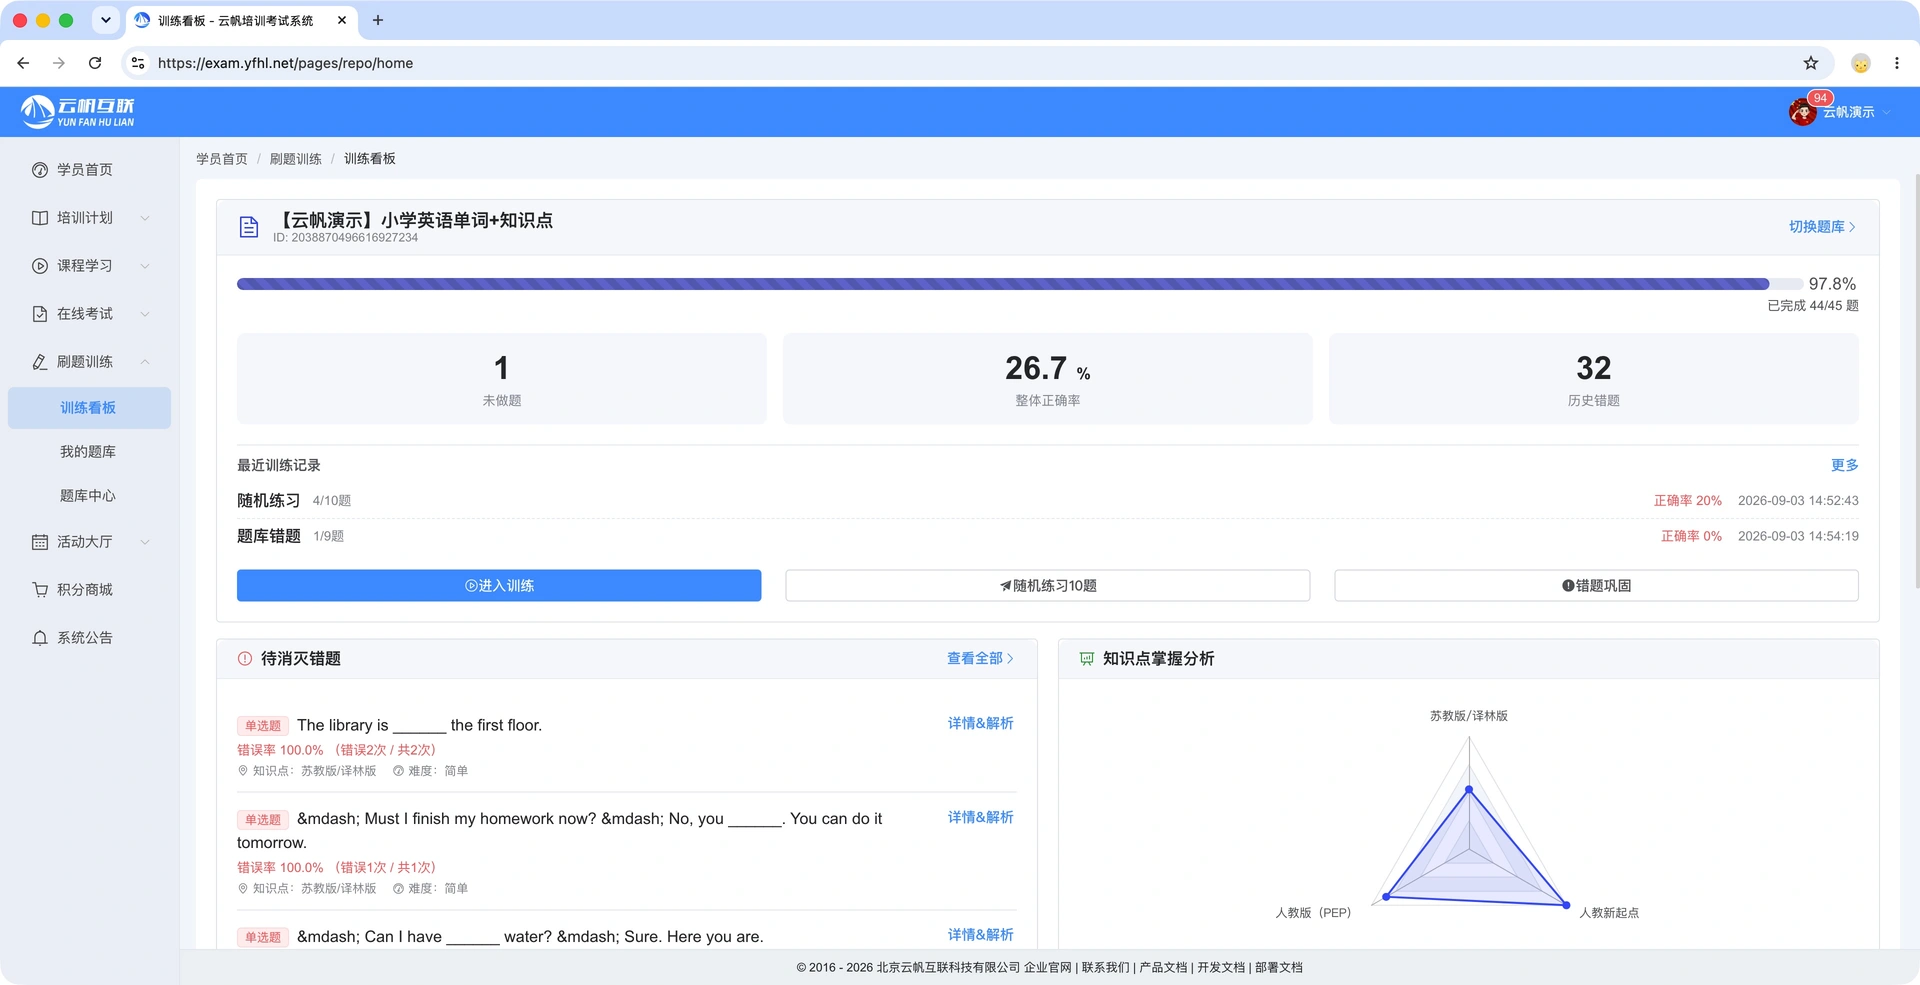
Task: Expand the 培训计划 submenu chevron
Action: 145,218
